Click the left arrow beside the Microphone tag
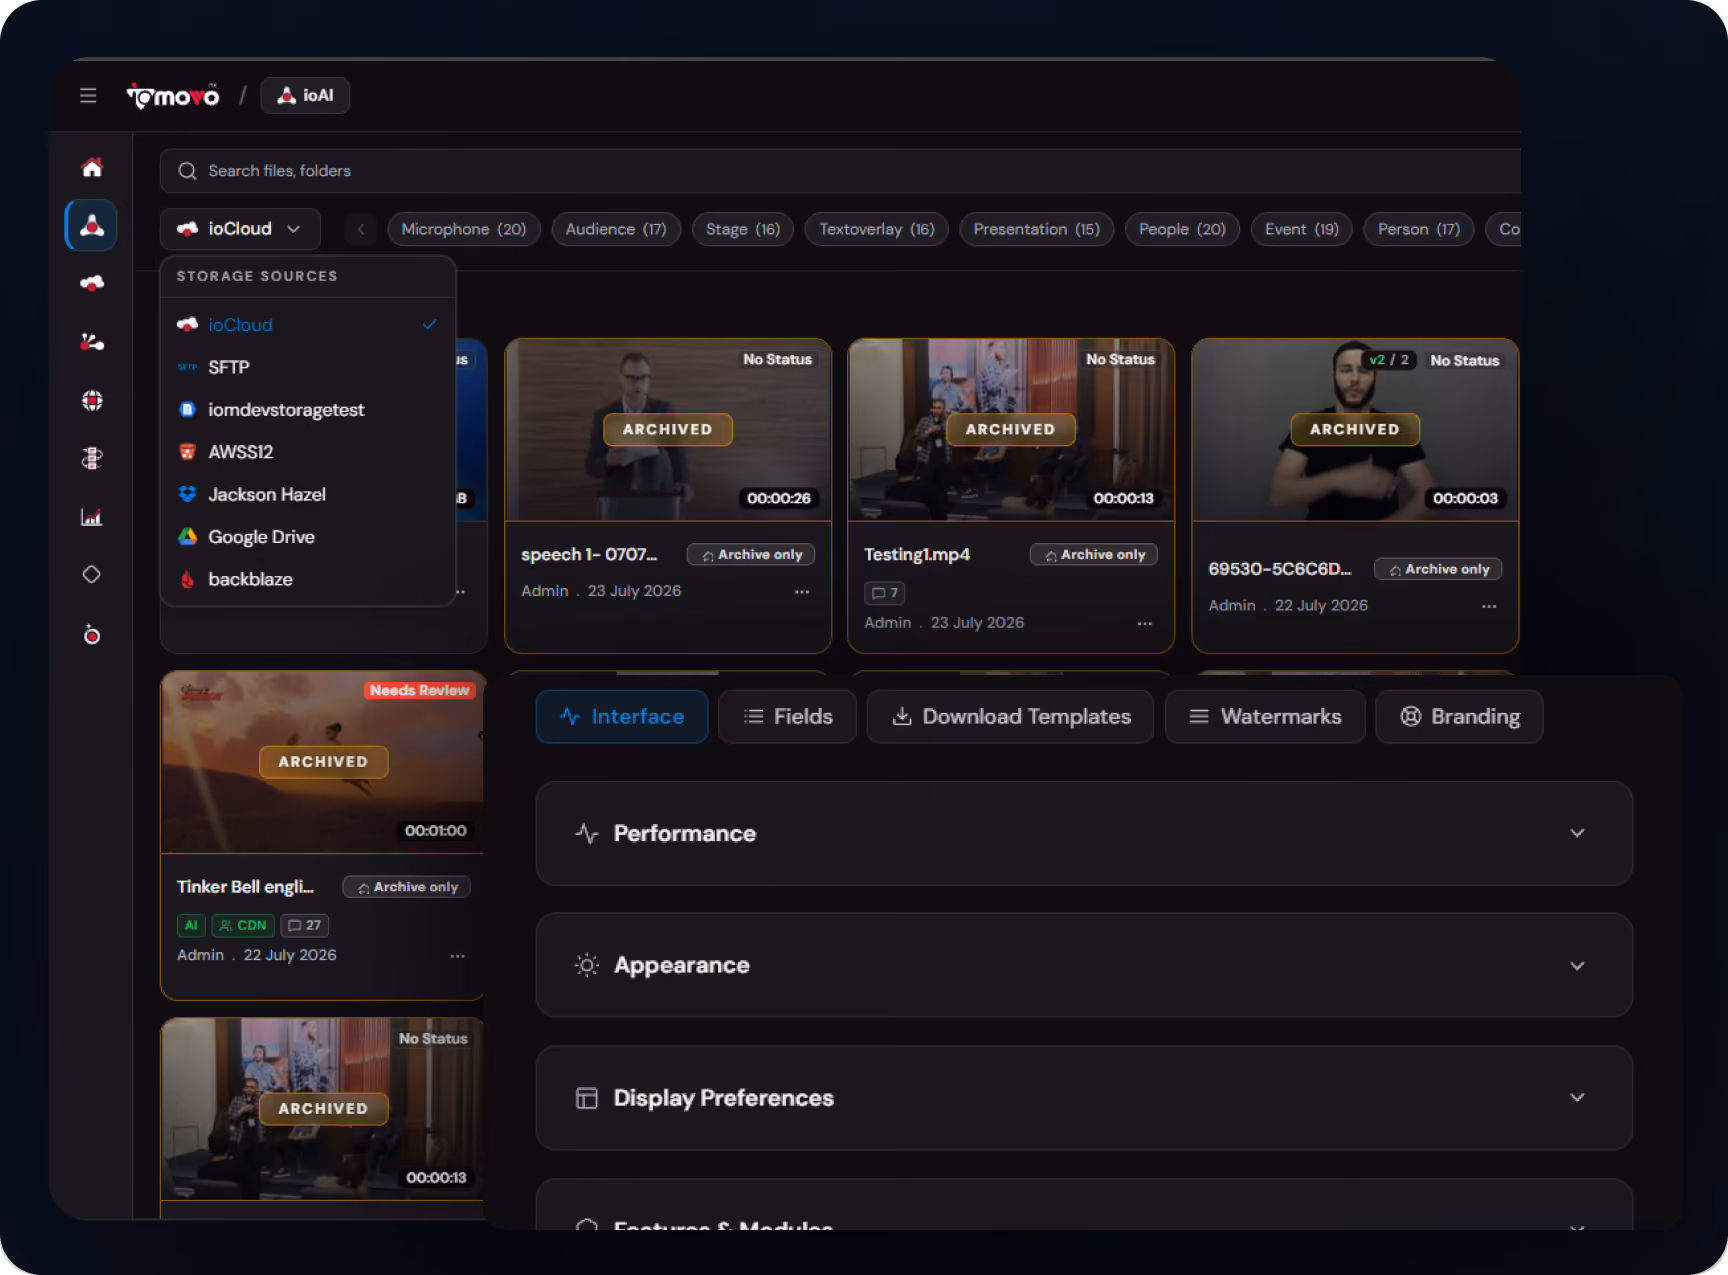Image resolution: width=1728 pixels, height=1275 pixels. (361, 229)
